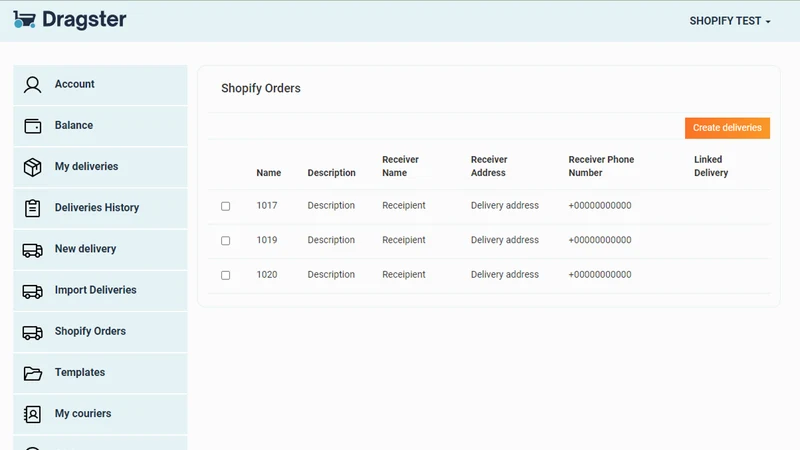Viewport: 800px width, 450px height.
Task: Click the Name column header
Action: [268, 173]
